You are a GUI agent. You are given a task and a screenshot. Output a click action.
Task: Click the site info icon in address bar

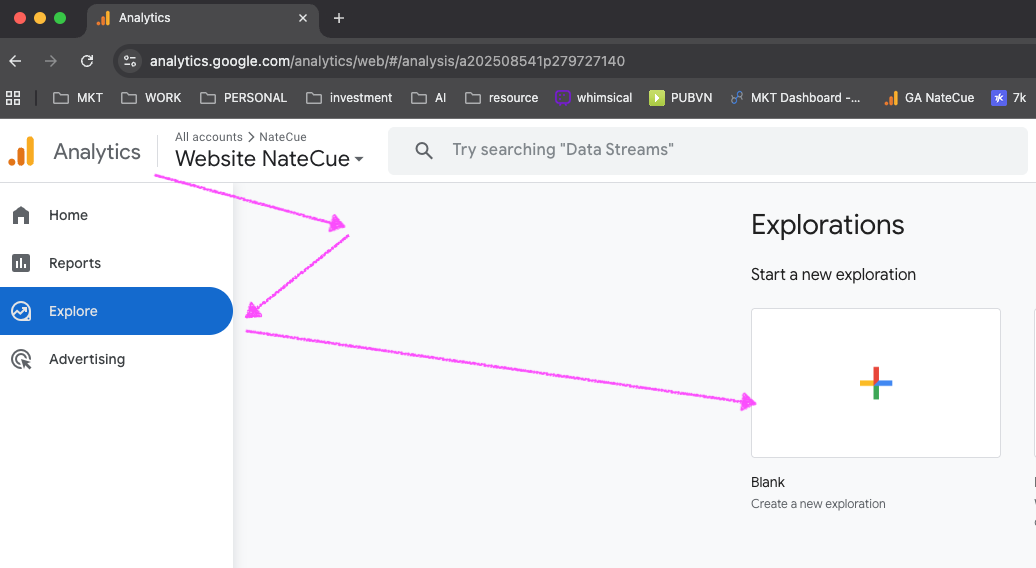[130, 61]
